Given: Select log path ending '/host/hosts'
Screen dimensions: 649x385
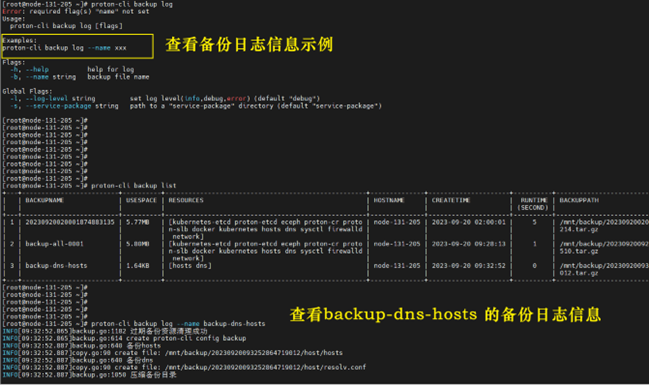Looking at the screenshot, I should [254, 353].
